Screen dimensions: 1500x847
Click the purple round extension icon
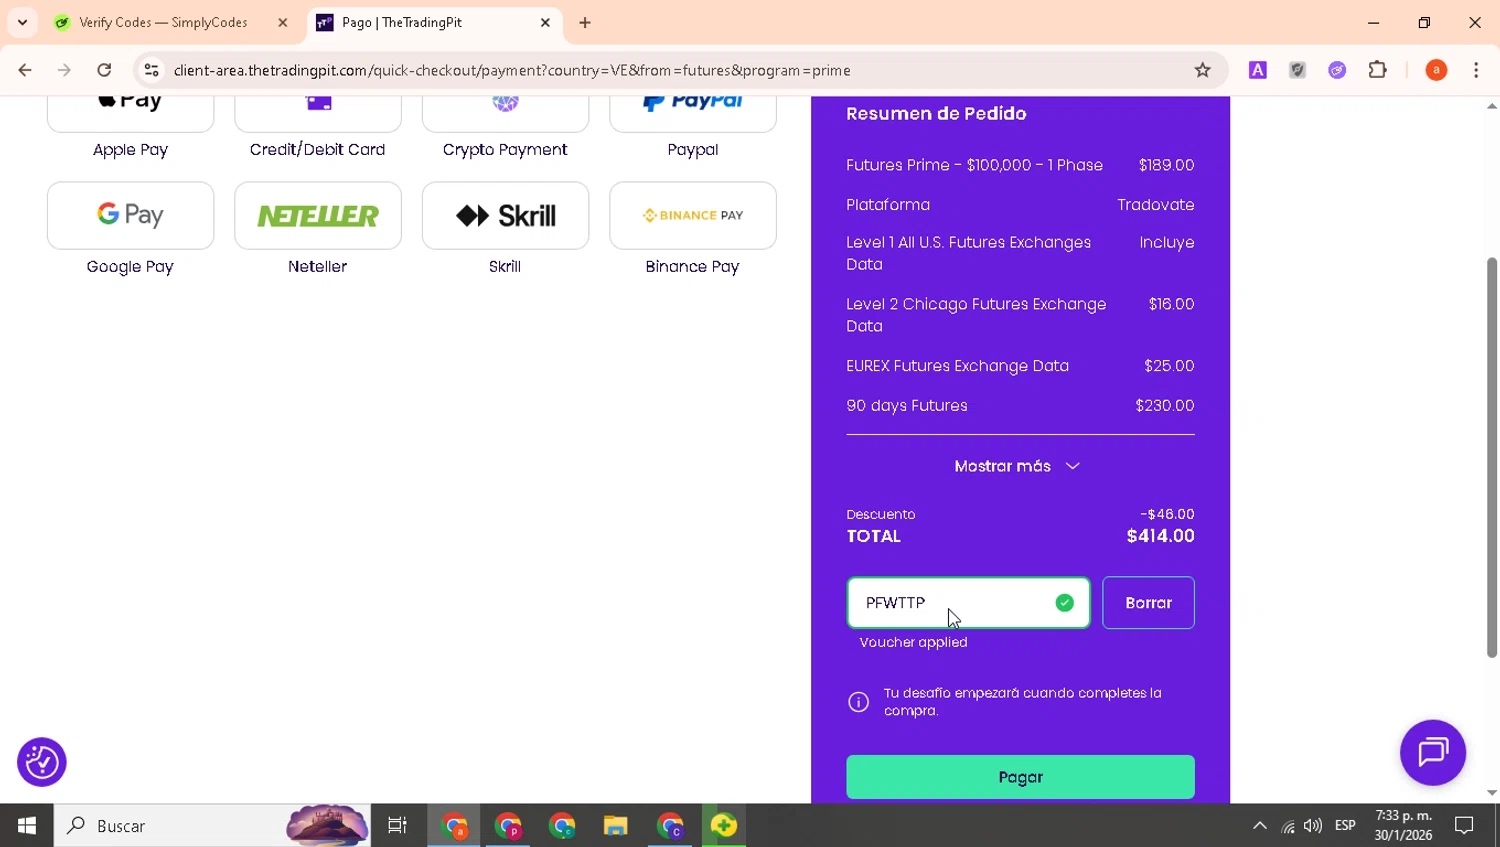point(1337,70)
